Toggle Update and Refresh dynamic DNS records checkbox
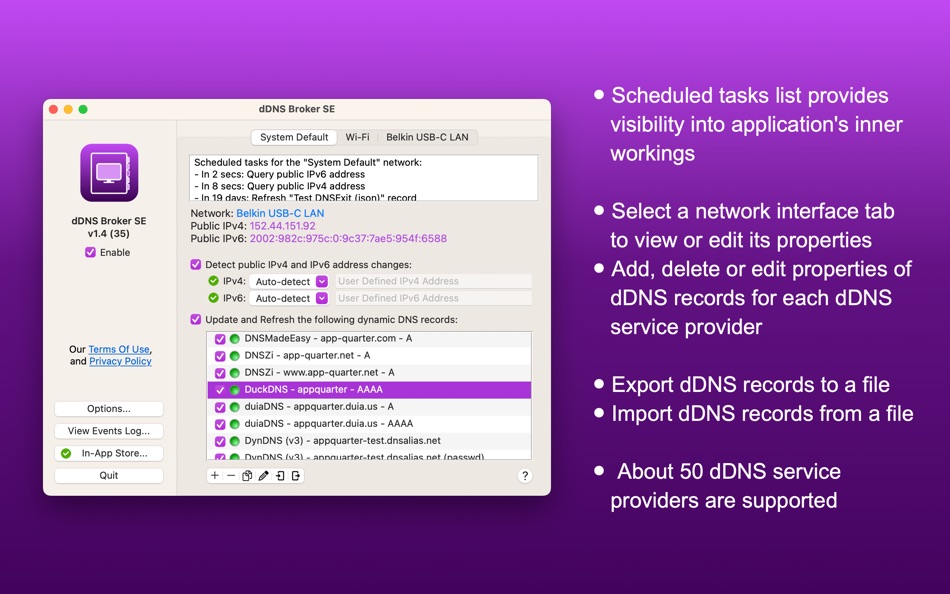The height and width of the screenshot is (594, 950). pyautogui.click(x=196, y=319)
